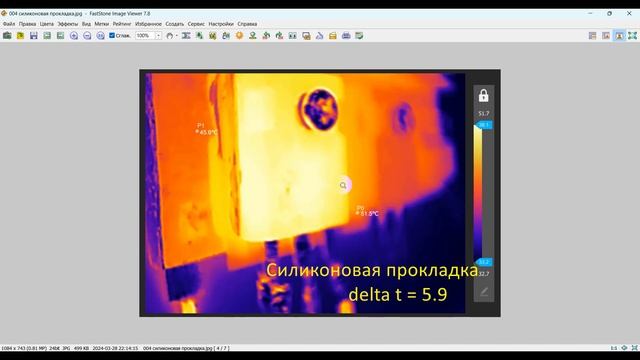This screenshot has height=360, width=640.
Task: Expand the zoom percentage dropdown arrow
Action: 158,36
